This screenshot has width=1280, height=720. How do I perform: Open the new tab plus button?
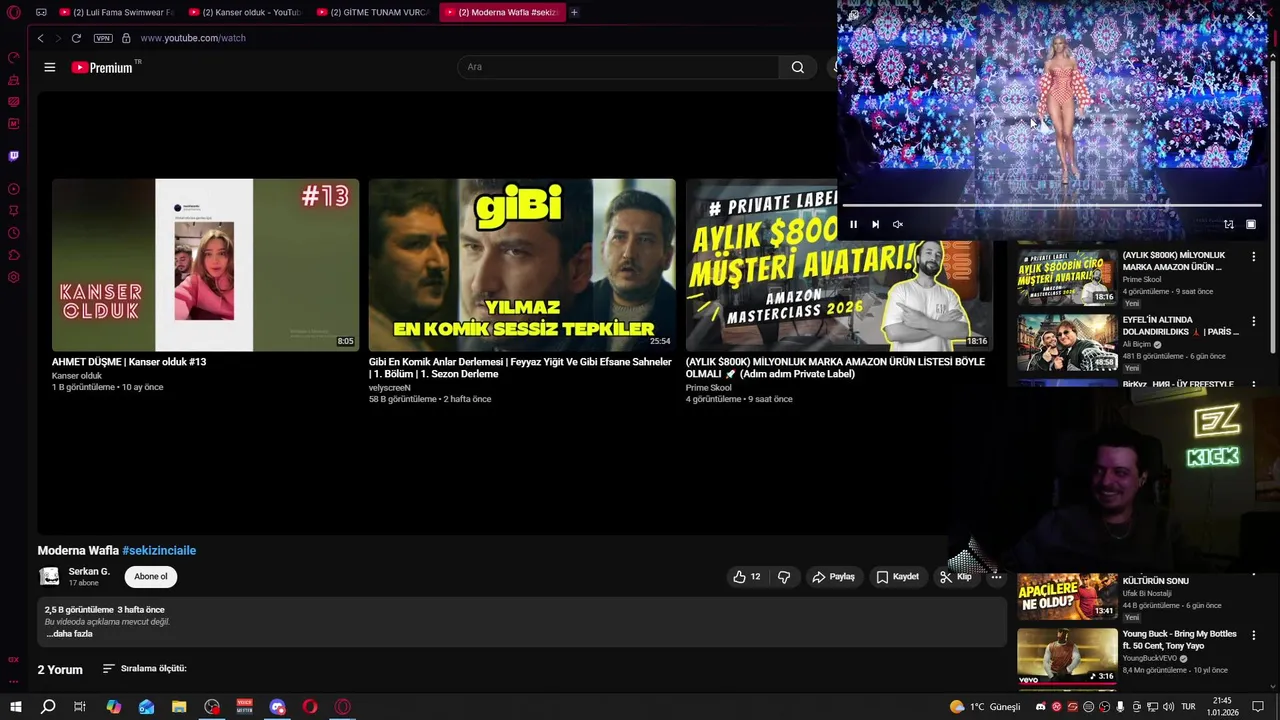click(574, 12)
